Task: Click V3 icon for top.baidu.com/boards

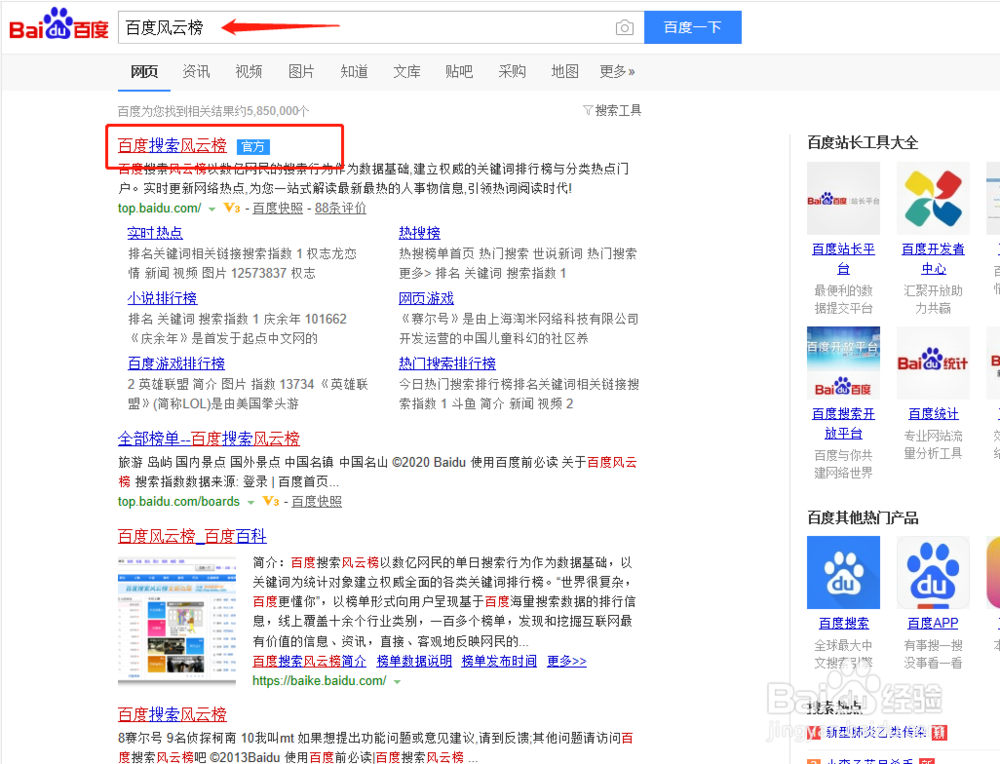Action: point(271,501)
